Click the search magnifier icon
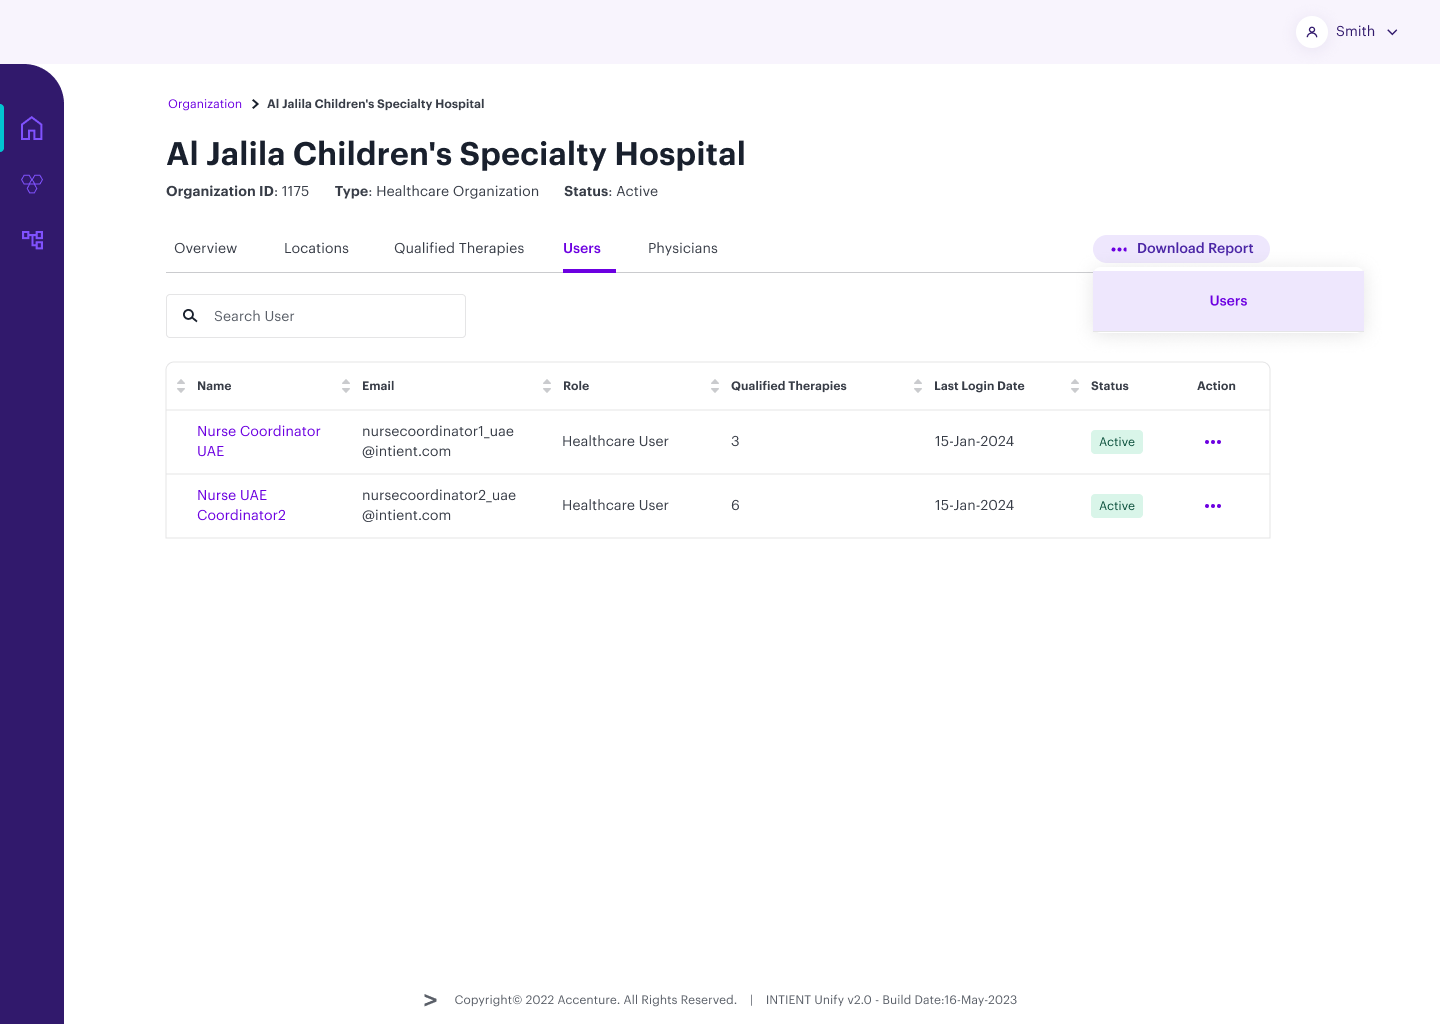1440x1024 pixels. pos(190,316)
